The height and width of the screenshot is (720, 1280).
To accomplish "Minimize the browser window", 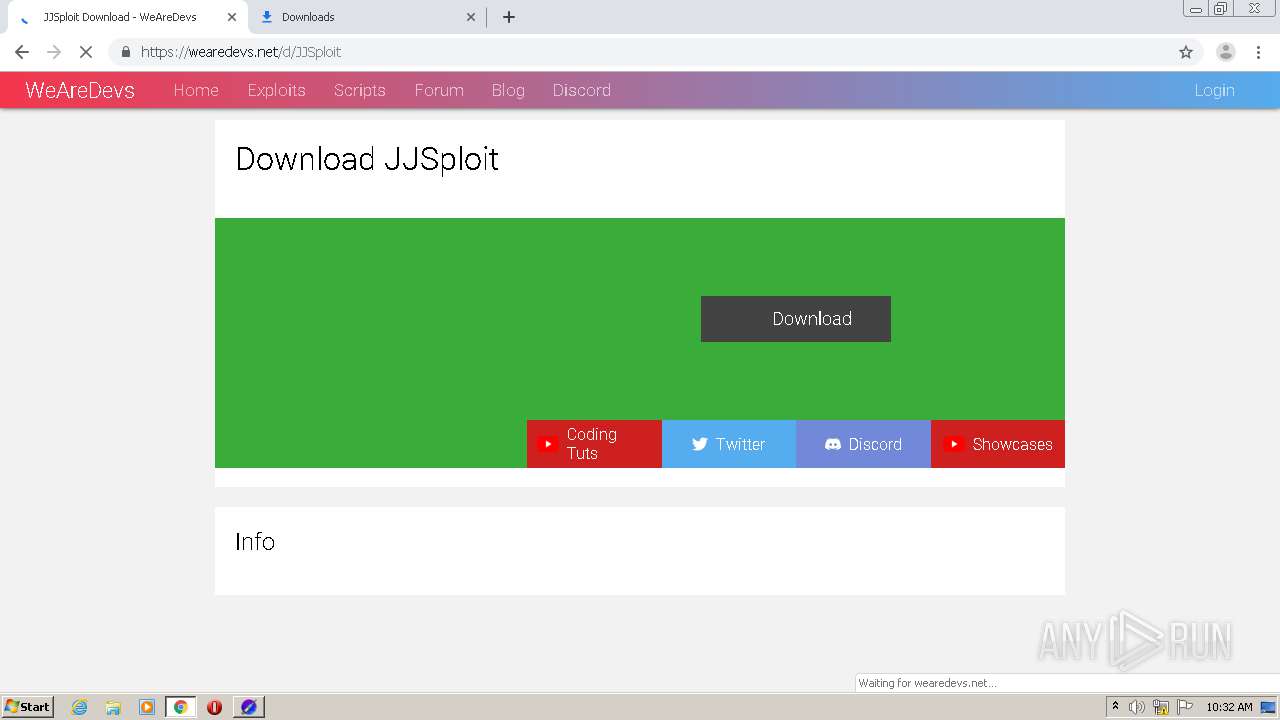I will coord(1196,9).
